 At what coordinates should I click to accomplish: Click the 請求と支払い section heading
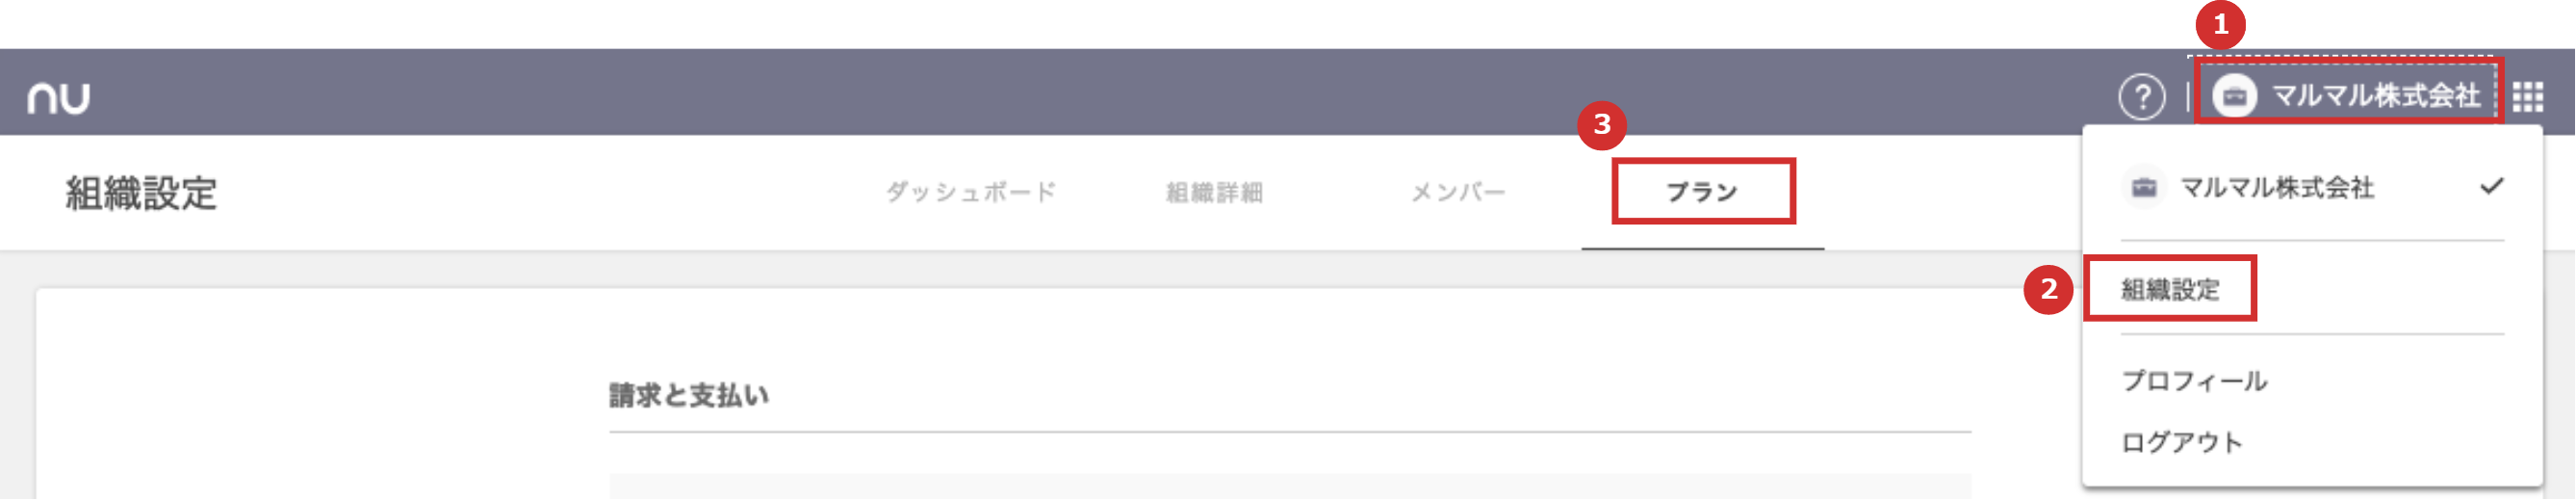[689, 396]
